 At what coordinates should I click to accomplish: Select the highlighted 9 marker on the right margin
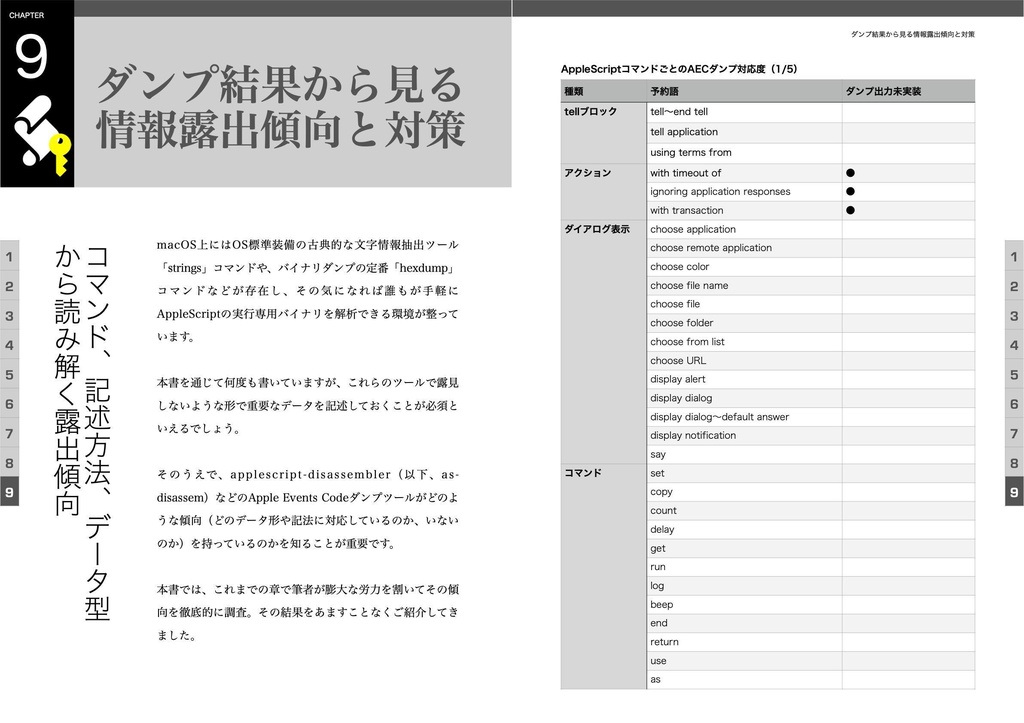click(x=1012, y=491)
